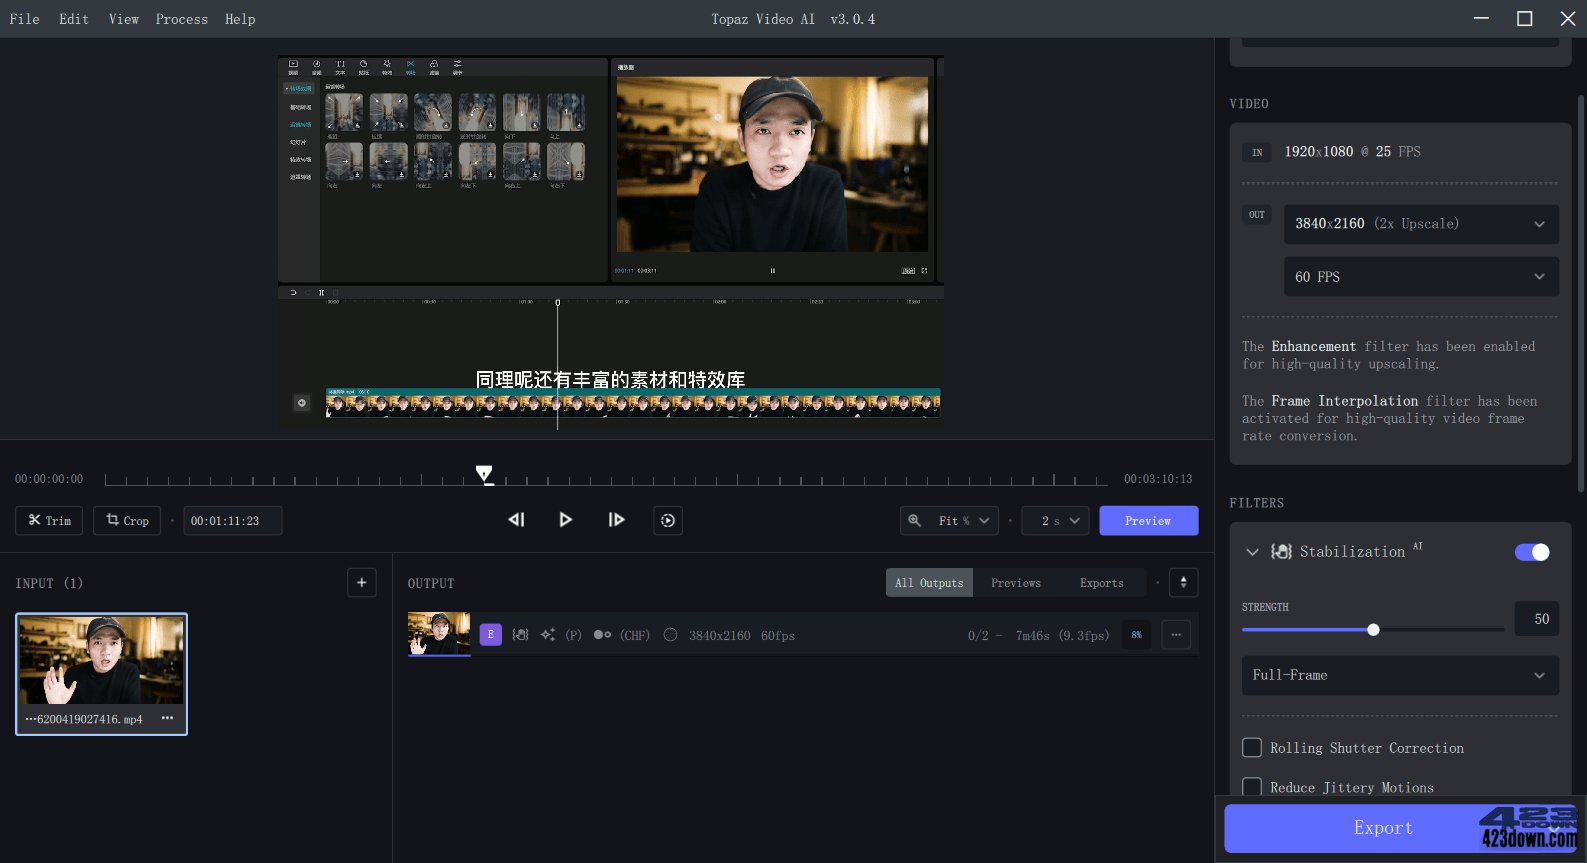Open the 3840x2160 output resolution dropdown

coord(1420,224)
